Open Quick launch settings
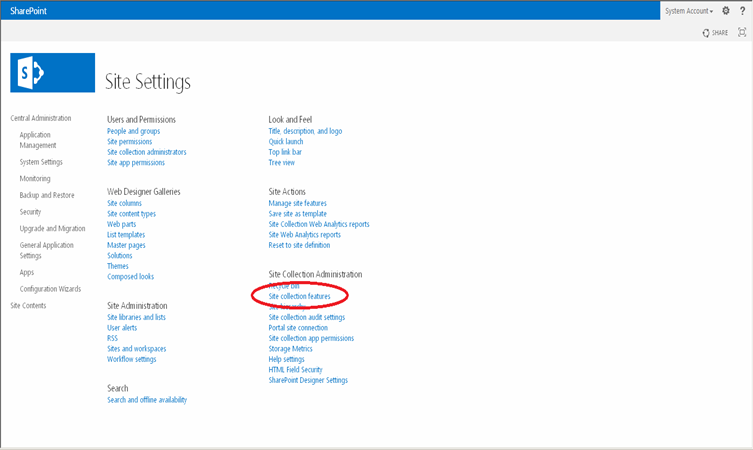The width and height of the screenshot is (753, 450). (x=286, y=142)
